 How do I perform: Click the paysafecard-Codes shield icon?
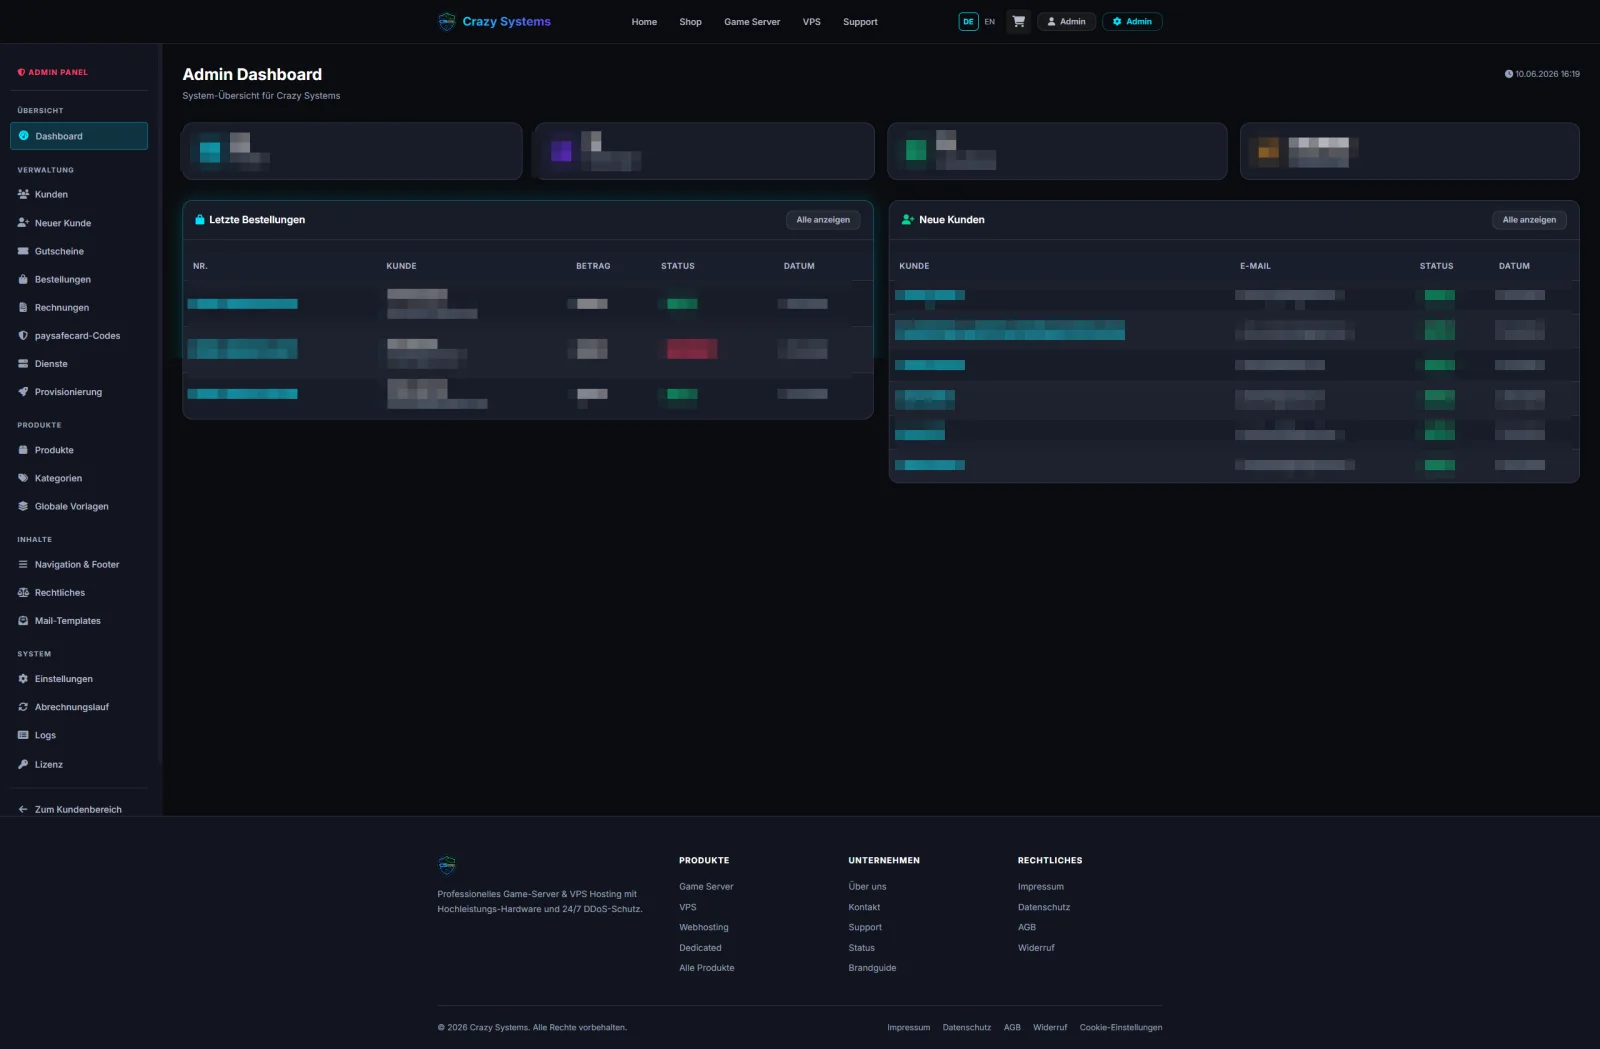[23, 335]
